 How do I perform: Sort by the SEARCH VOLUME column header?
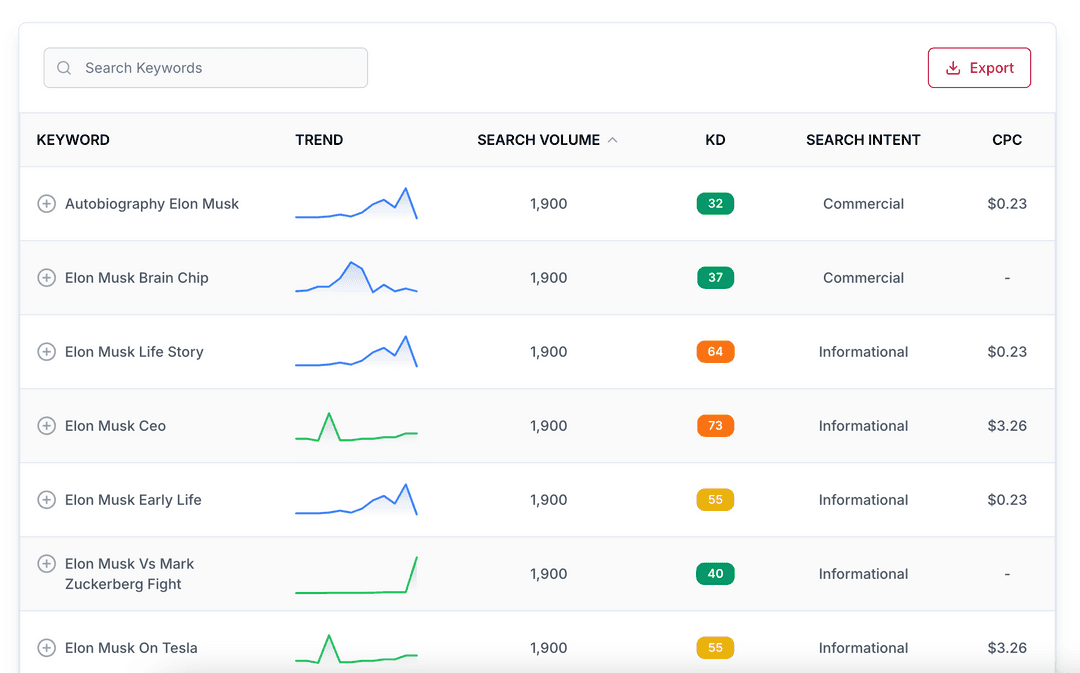[539, 140]
